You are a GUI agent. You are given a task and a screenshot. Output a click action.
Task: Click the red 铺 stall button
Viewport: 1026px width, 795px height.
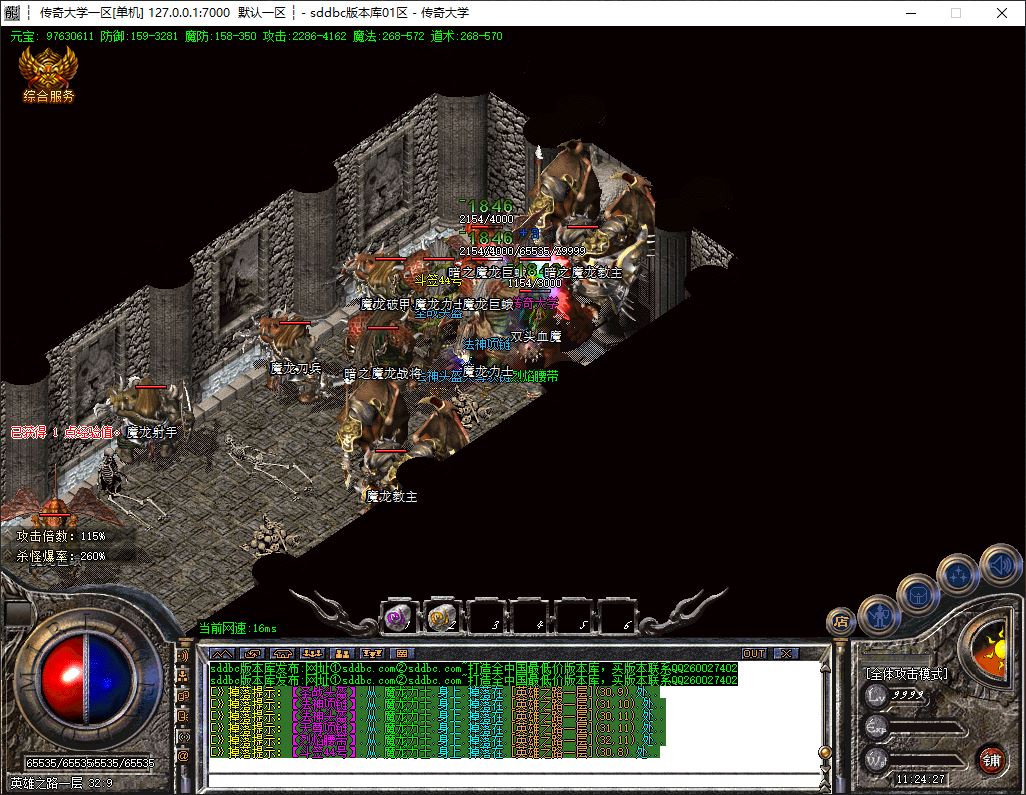tap(991, 760)
